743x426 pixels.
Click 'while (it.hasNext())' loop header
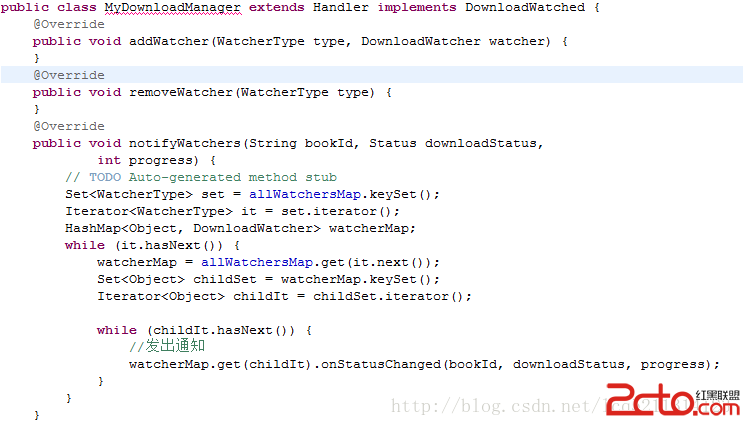(x=144, y=245)
